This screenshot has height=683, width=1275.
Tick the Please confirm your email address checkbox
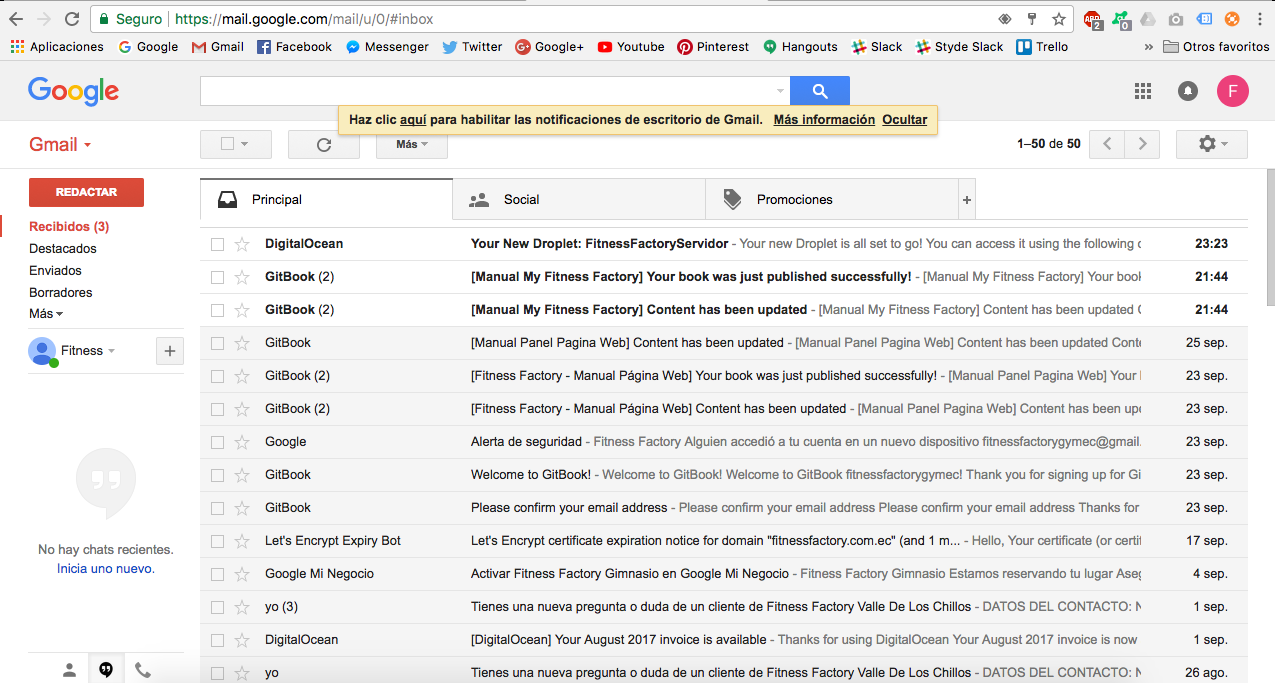pyautogui.click(x=217, y=508)
